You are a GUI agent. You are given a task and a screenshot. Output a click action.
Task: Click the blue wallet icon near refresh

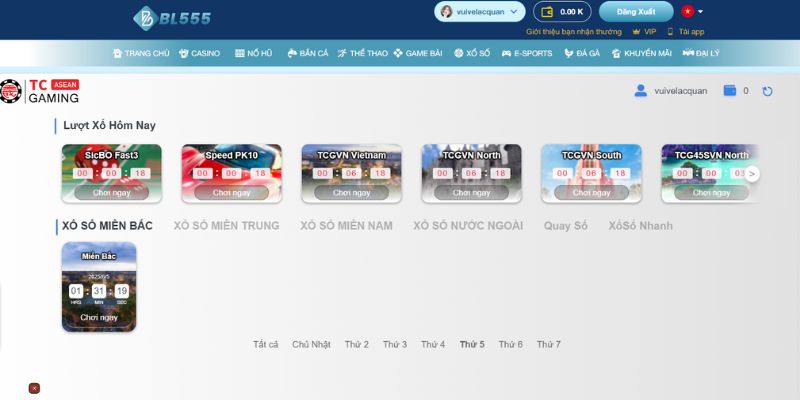pos(730,91)
